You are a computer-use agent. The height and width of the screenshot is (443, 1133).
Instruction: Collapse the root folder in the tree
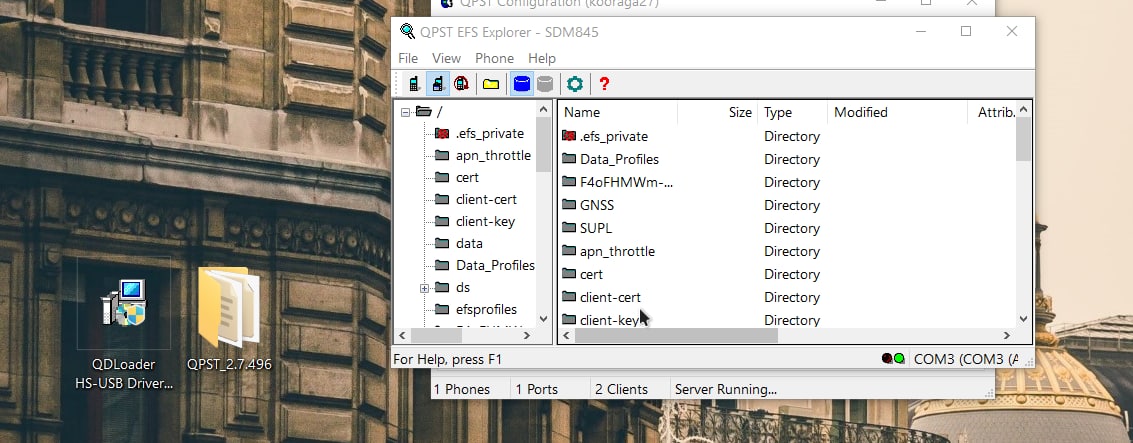tap(405, 112)
